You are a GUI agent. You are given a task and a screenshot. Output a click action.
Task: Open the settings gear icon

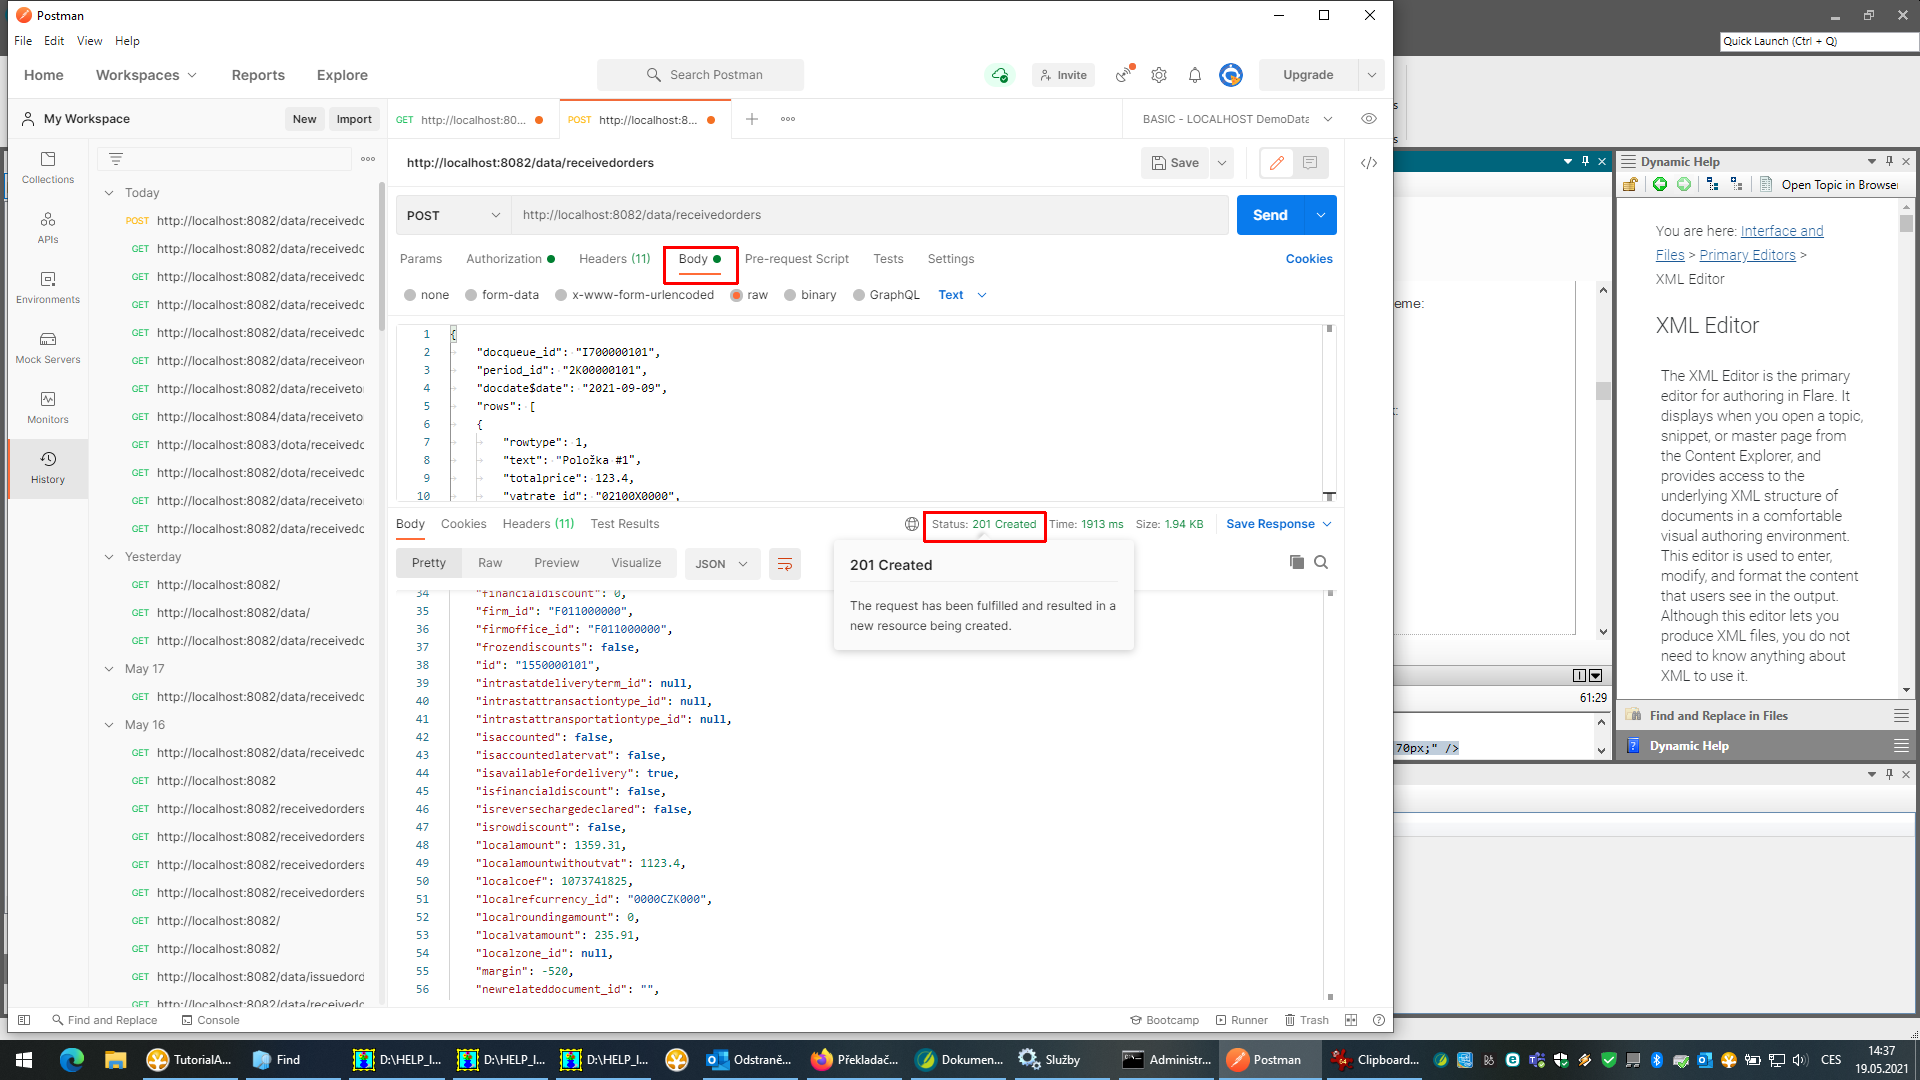click(x=1159, y=75)
